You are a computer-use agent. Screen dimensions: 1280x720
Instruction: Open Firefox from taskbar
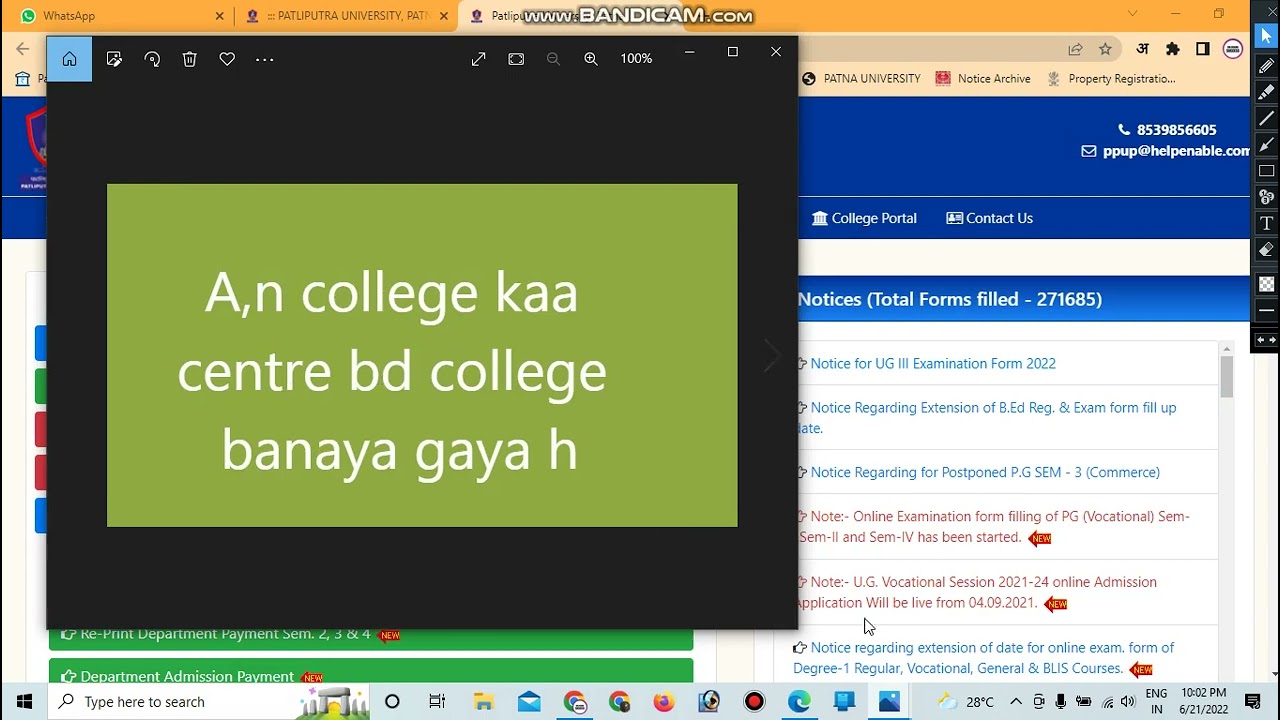coord(664,702)
